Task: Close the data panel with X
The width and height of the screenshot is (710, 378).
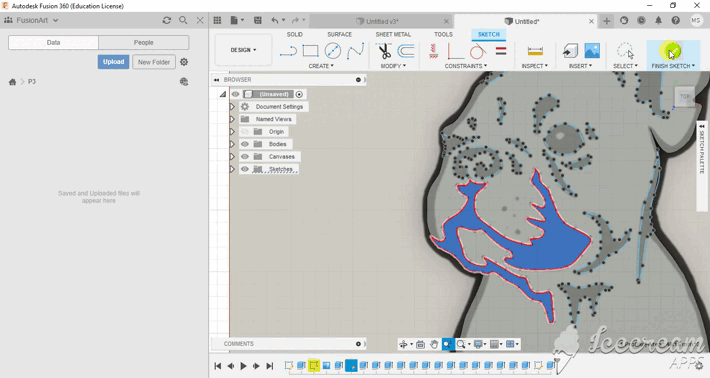Action: [x=200, y=20]
